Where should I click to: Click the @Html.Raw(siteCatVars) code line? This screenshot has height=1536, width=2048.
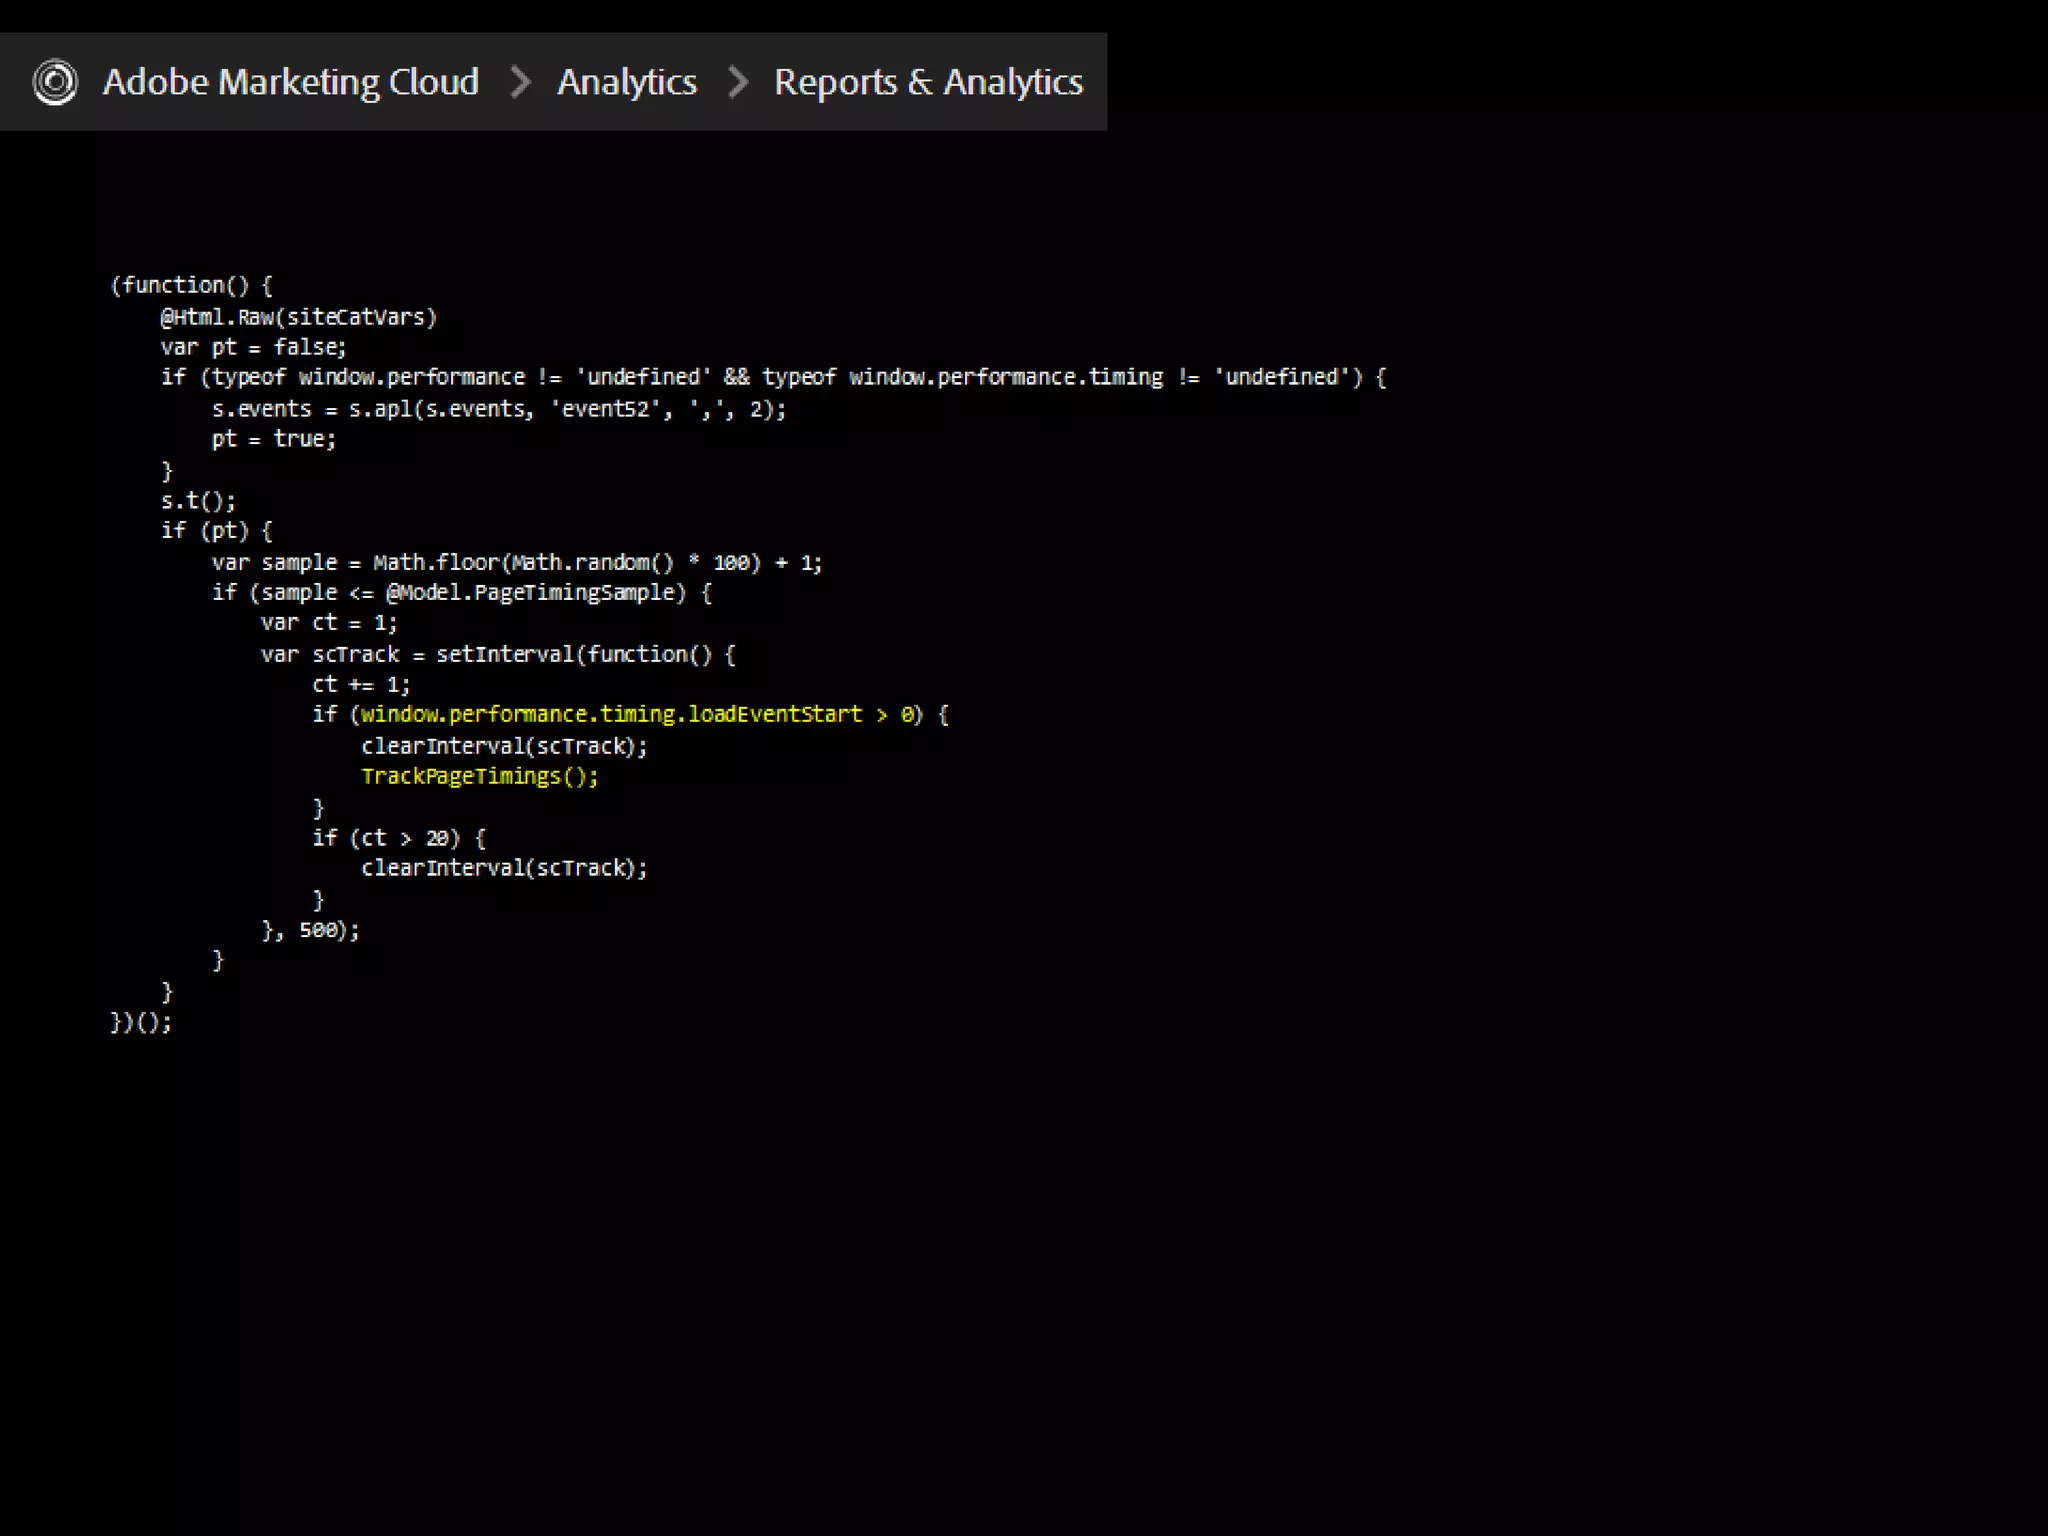pos(298,317)
